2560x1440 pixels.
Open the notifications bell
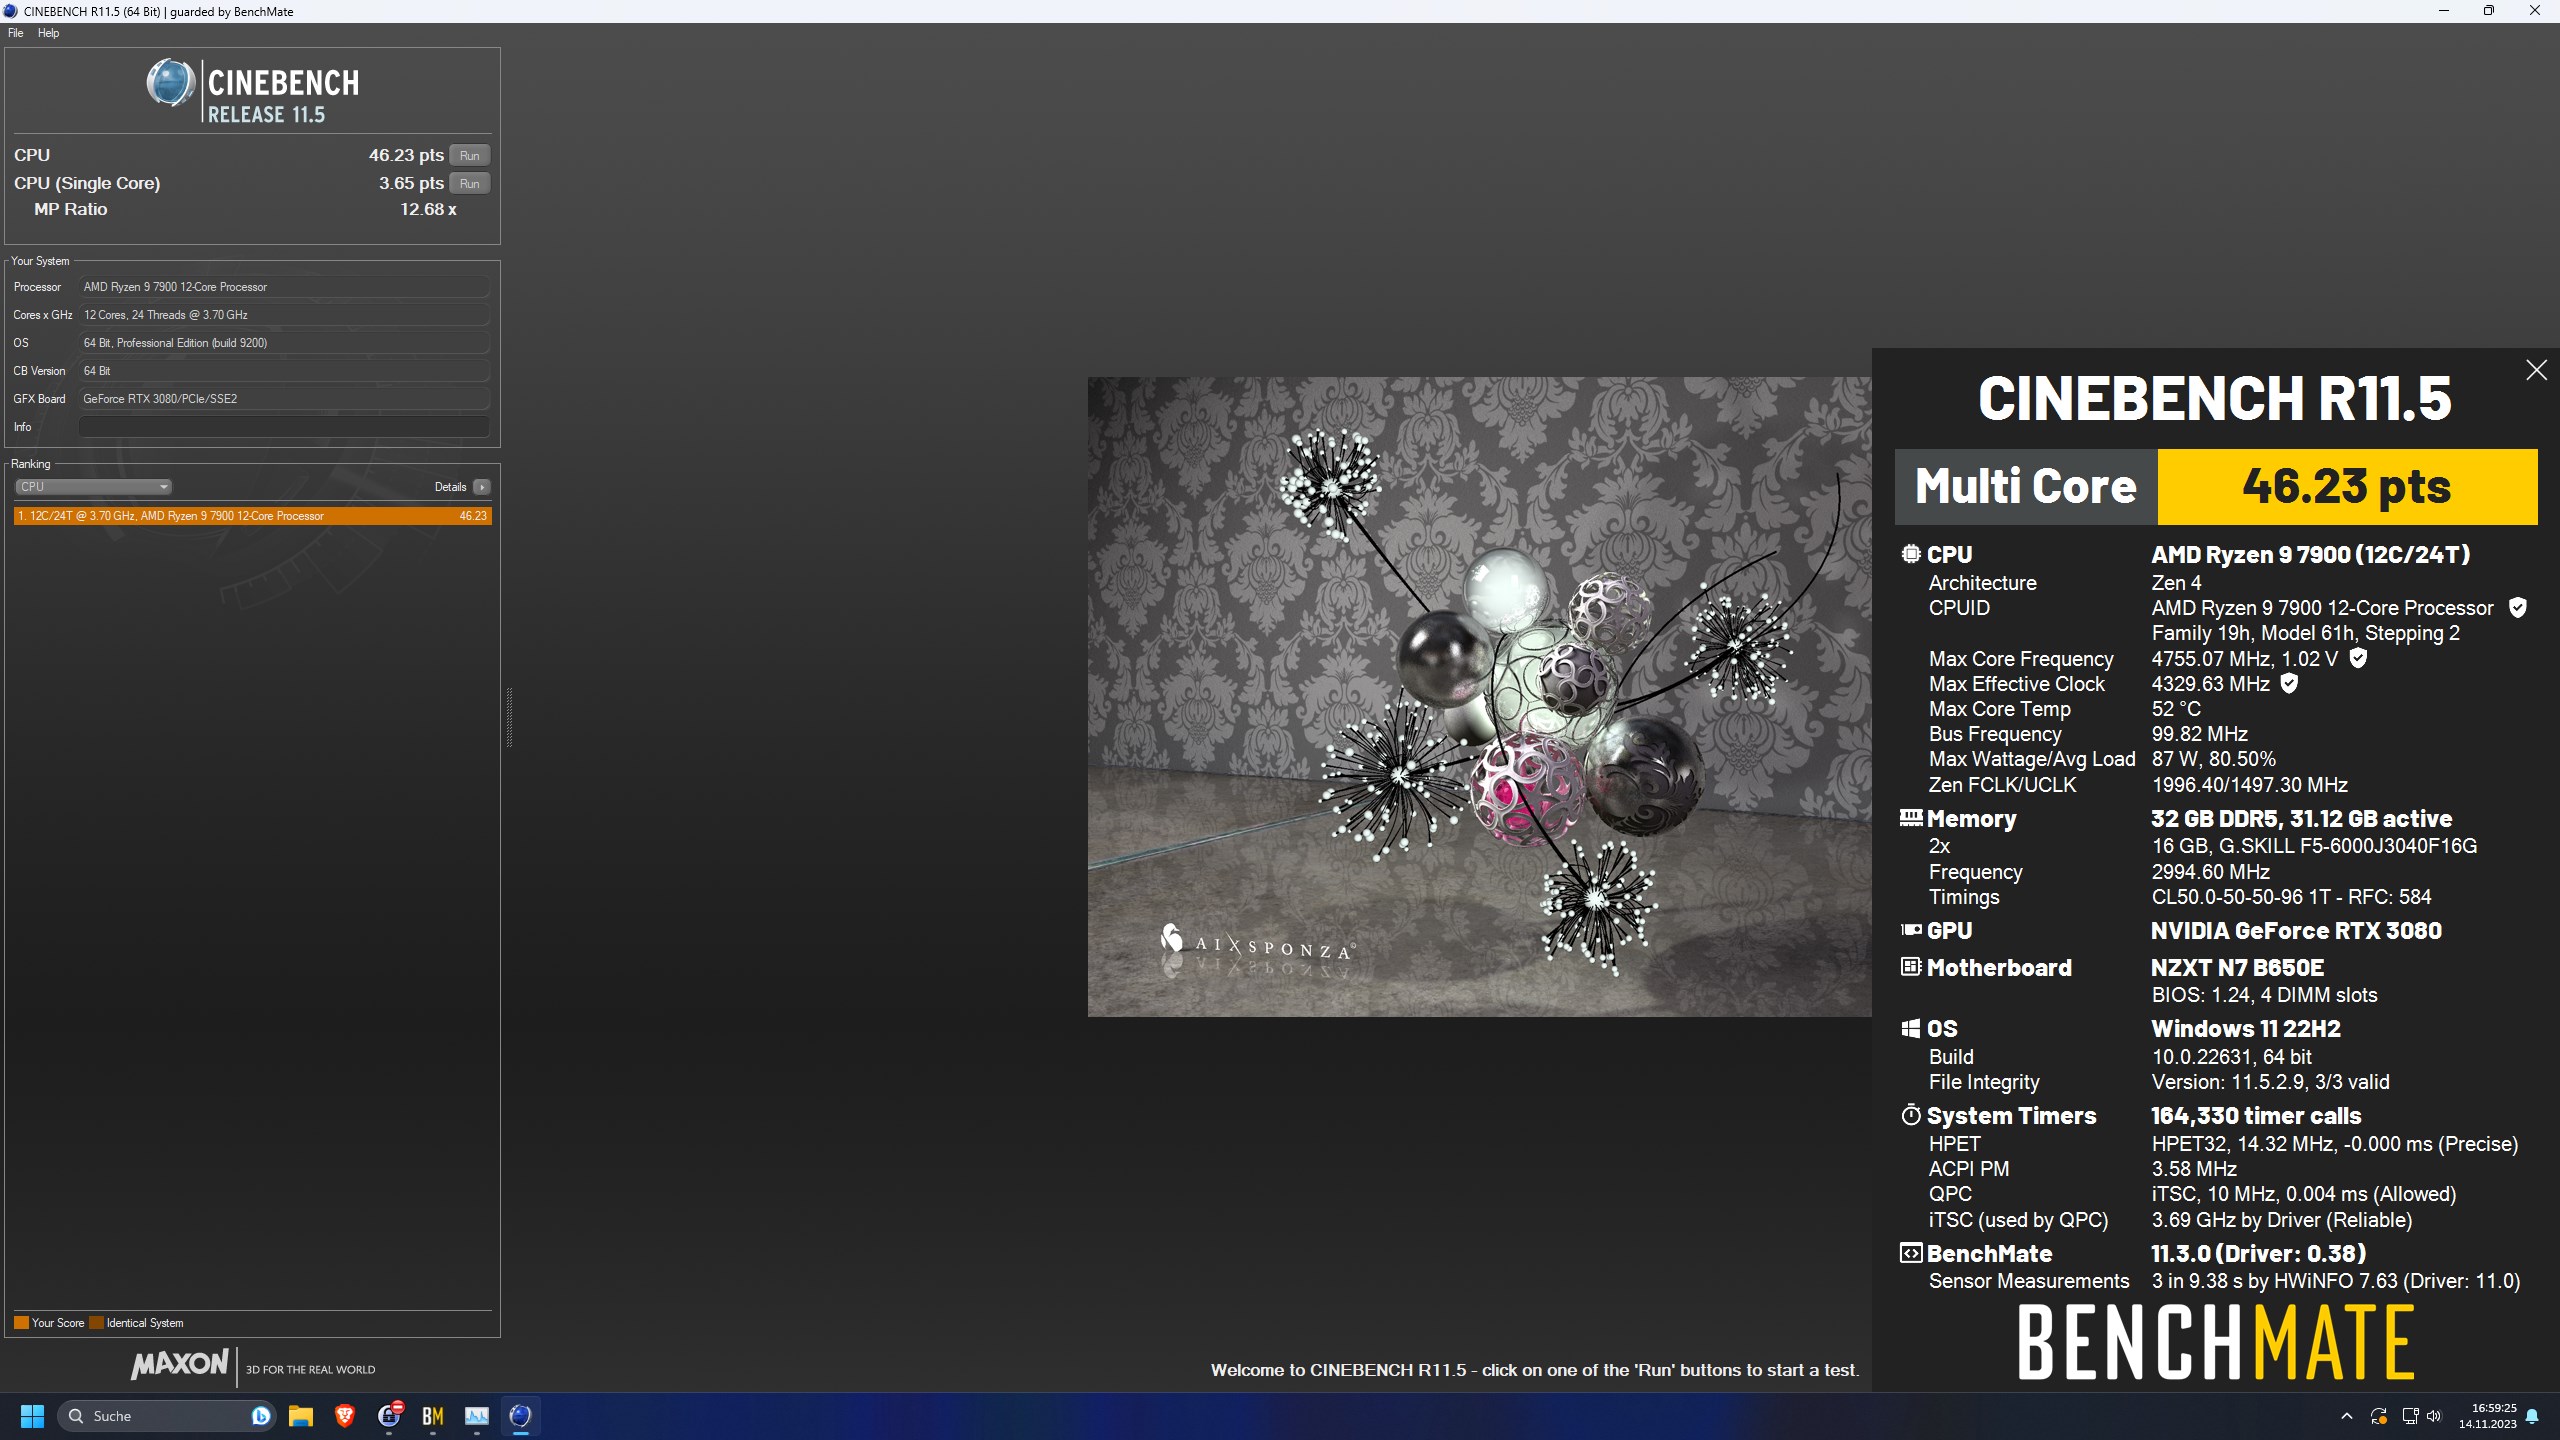(2532, 1416)
